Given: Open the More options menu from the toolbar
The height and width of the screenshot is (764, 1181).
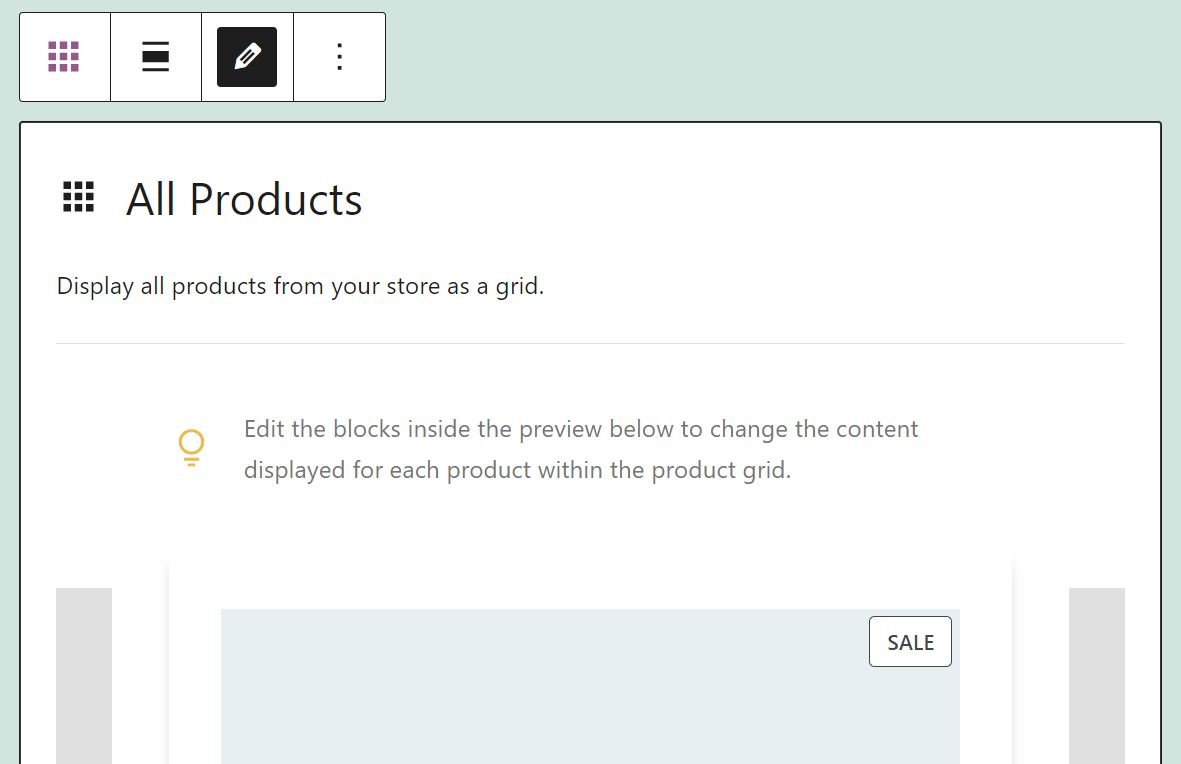Looking at the screenshot, I should coord(339,57).
